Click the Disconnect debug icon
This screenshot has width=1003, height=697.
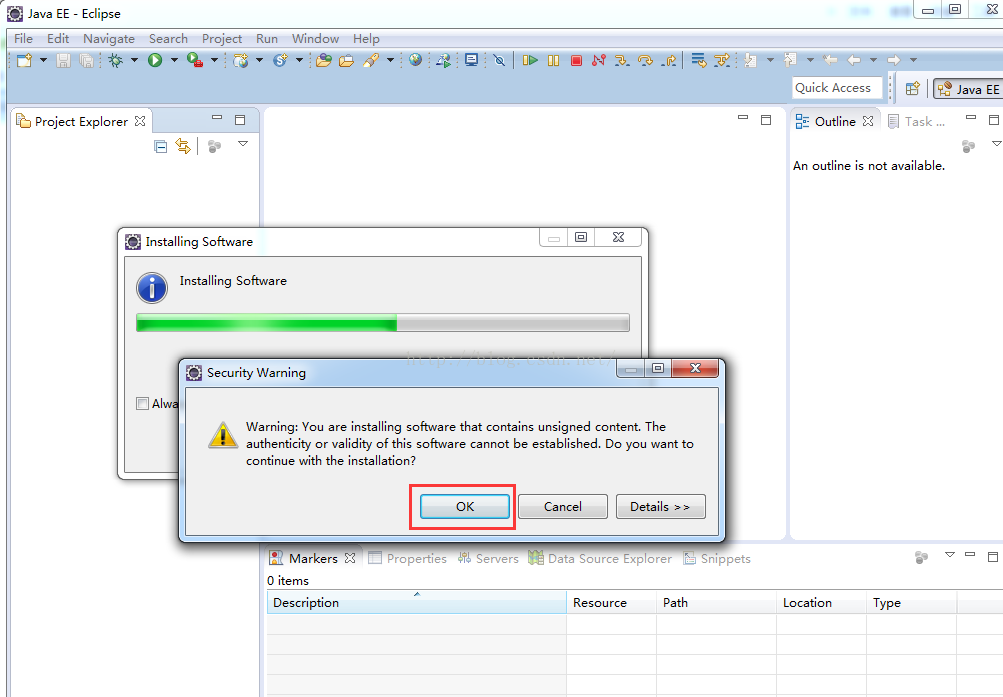point(599,60)
